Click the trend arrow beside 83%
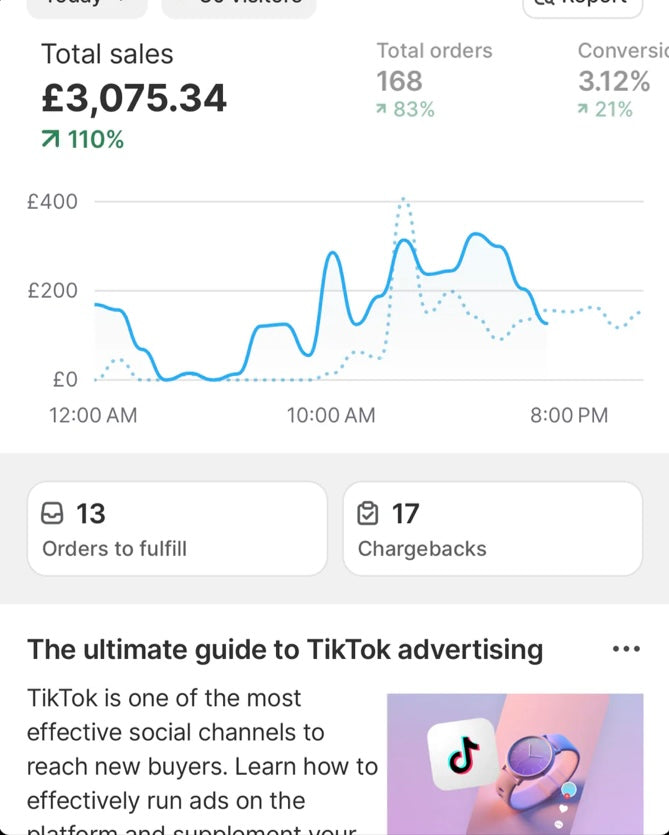The width and height of the screenshot is (669, 835). 381,110
